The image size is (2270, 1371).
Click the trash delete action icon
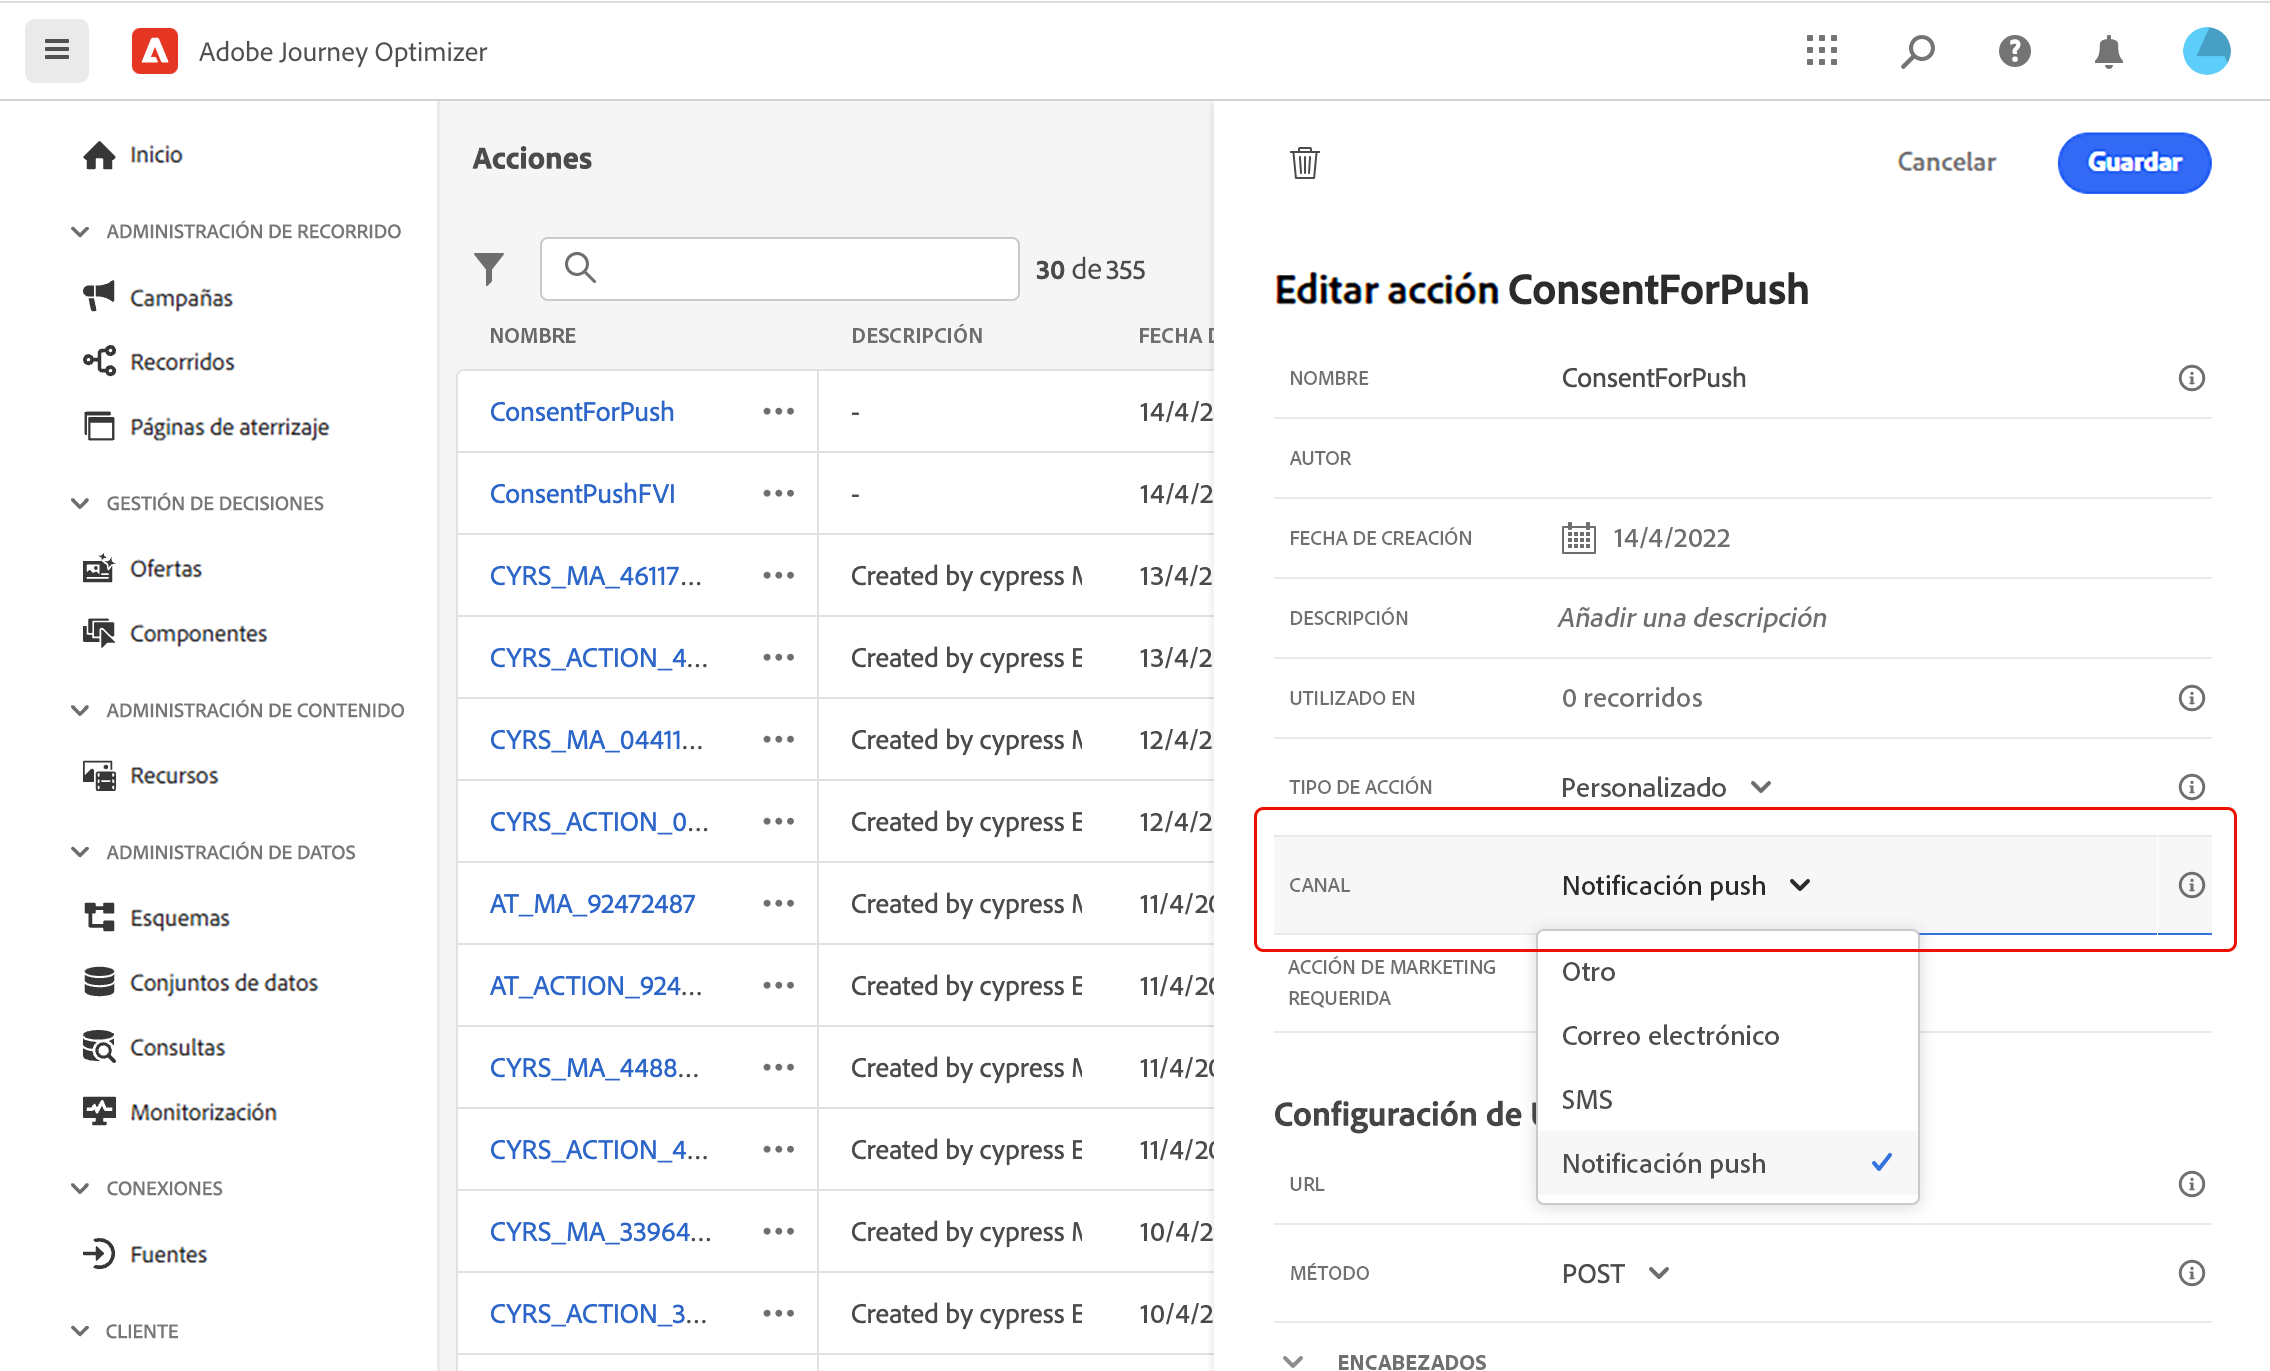click(1304, 162)
